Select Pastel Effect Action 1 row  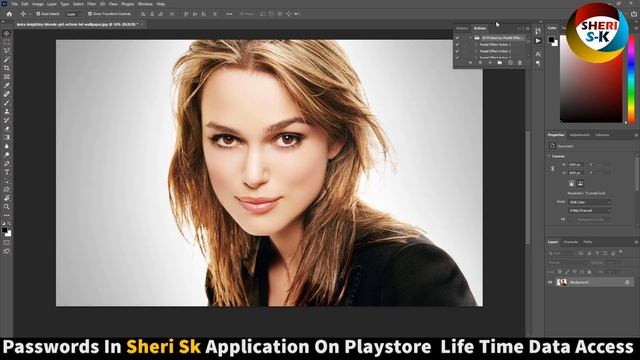click(495, 44)
